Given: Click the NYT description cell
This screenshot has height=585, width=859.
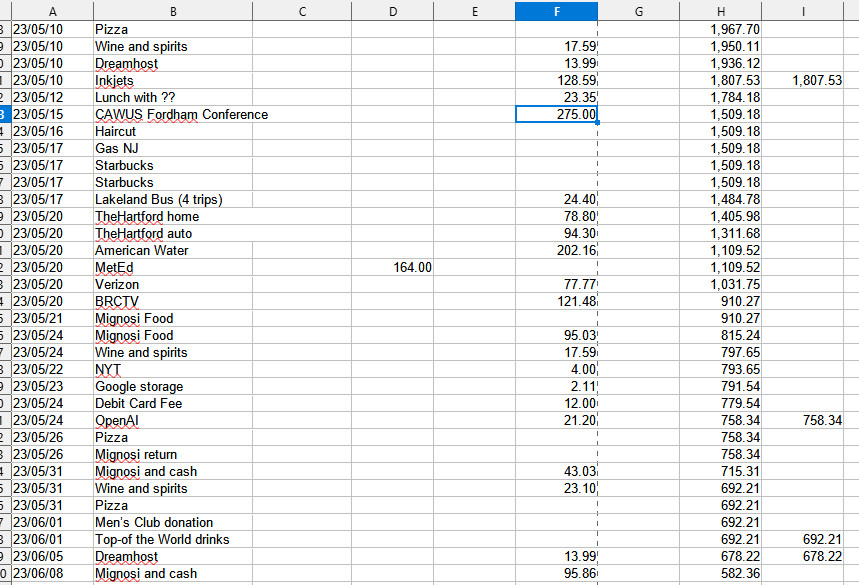Looking at the screenshot, I should [173, 369].
